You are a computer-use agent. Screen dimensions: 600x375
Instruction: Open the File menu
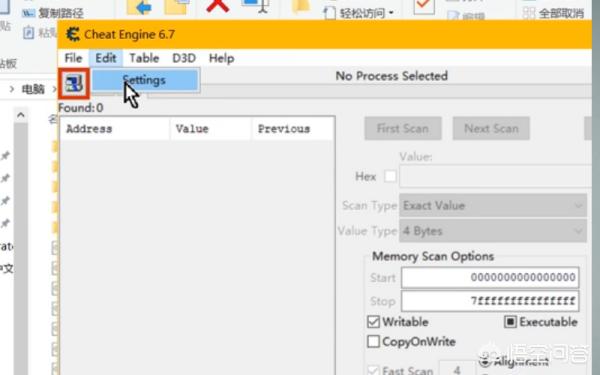[x=73, y=58]
